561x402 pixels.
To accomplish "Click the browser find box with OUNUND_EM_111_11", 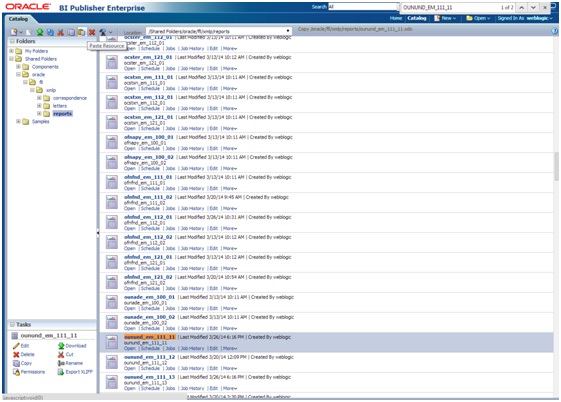I will pyautogui.click(x=449, y=7).
